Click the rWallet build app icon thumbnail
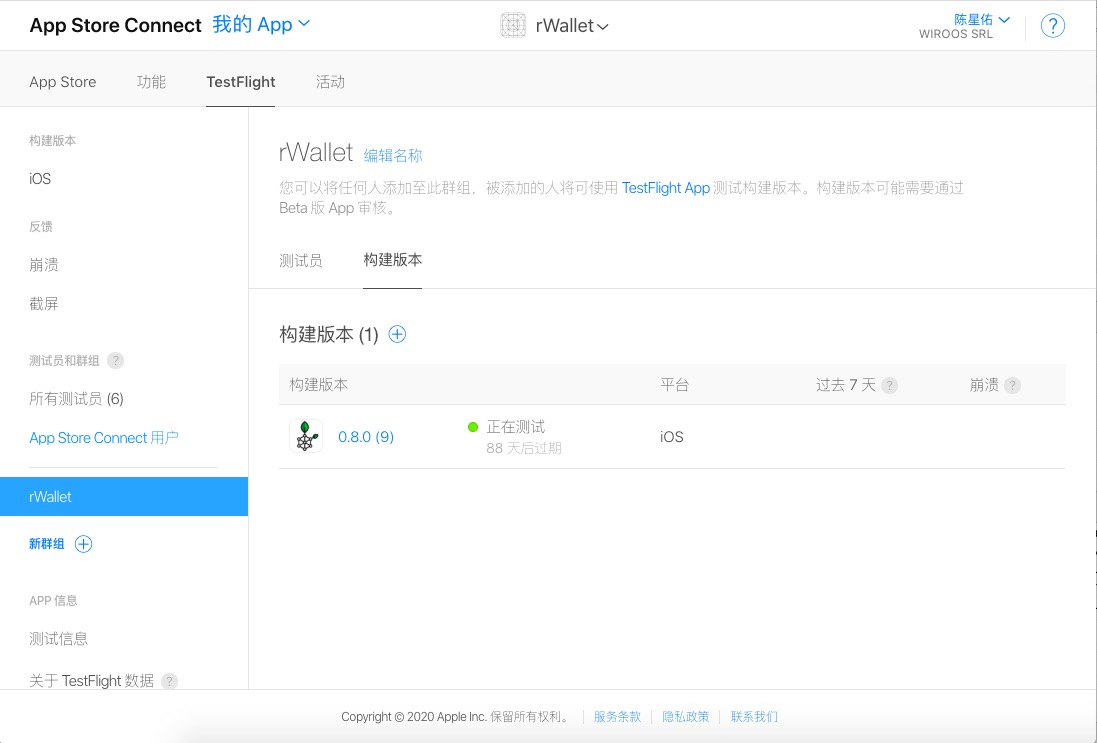This screenshot has height=743, width=1097. point(306,437)
